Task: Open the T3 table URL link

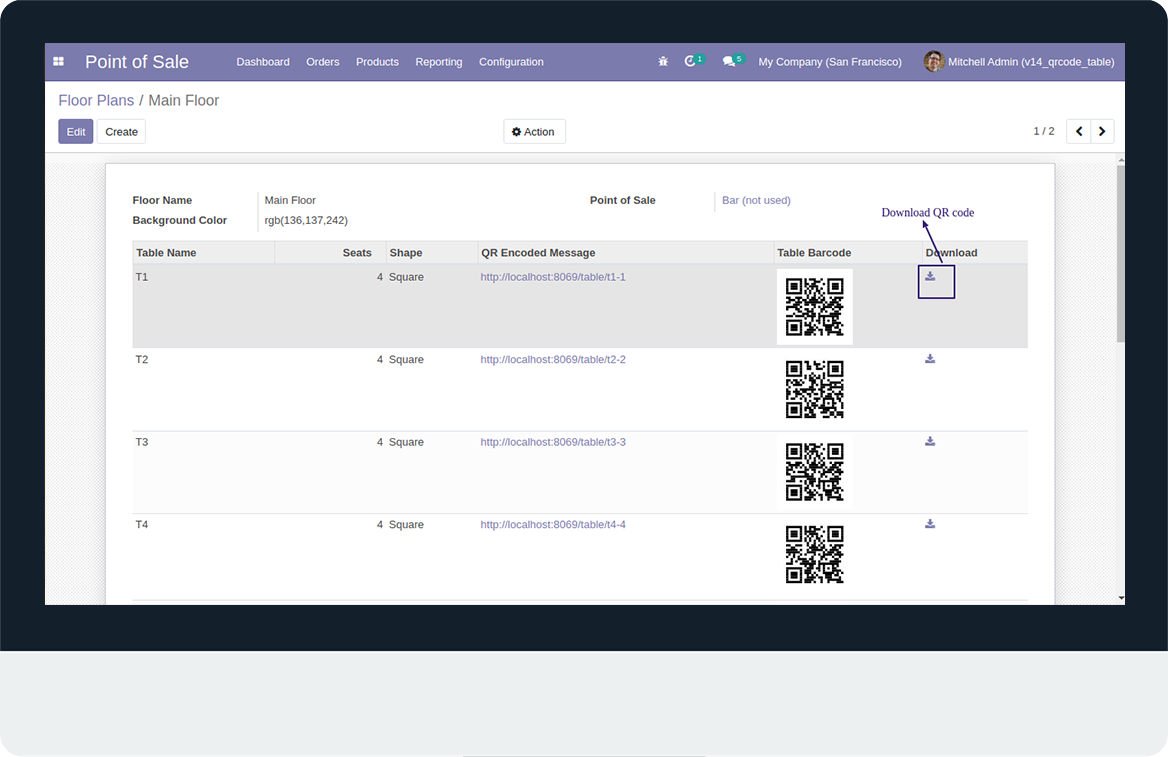Action: [x=553, y=443]
